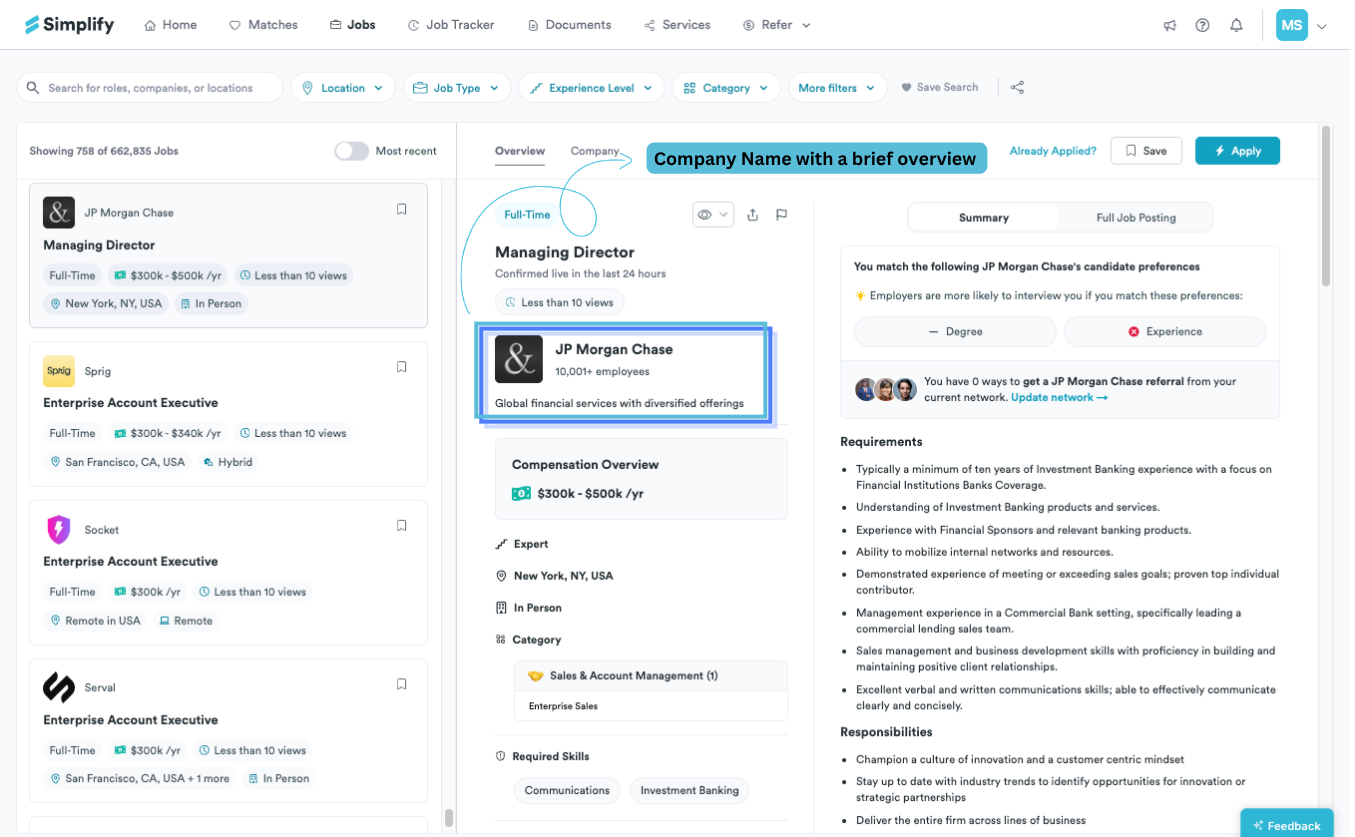Open the announcements megaphone icon

pyautogui.click(x=1169, y=25)
